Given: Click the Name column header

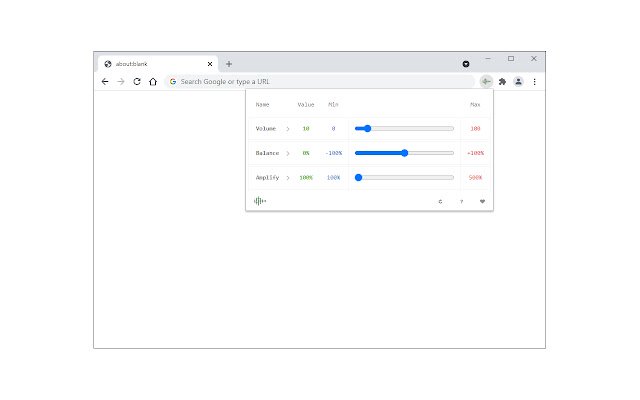Looking at the screenshot, I should (262, 105).
